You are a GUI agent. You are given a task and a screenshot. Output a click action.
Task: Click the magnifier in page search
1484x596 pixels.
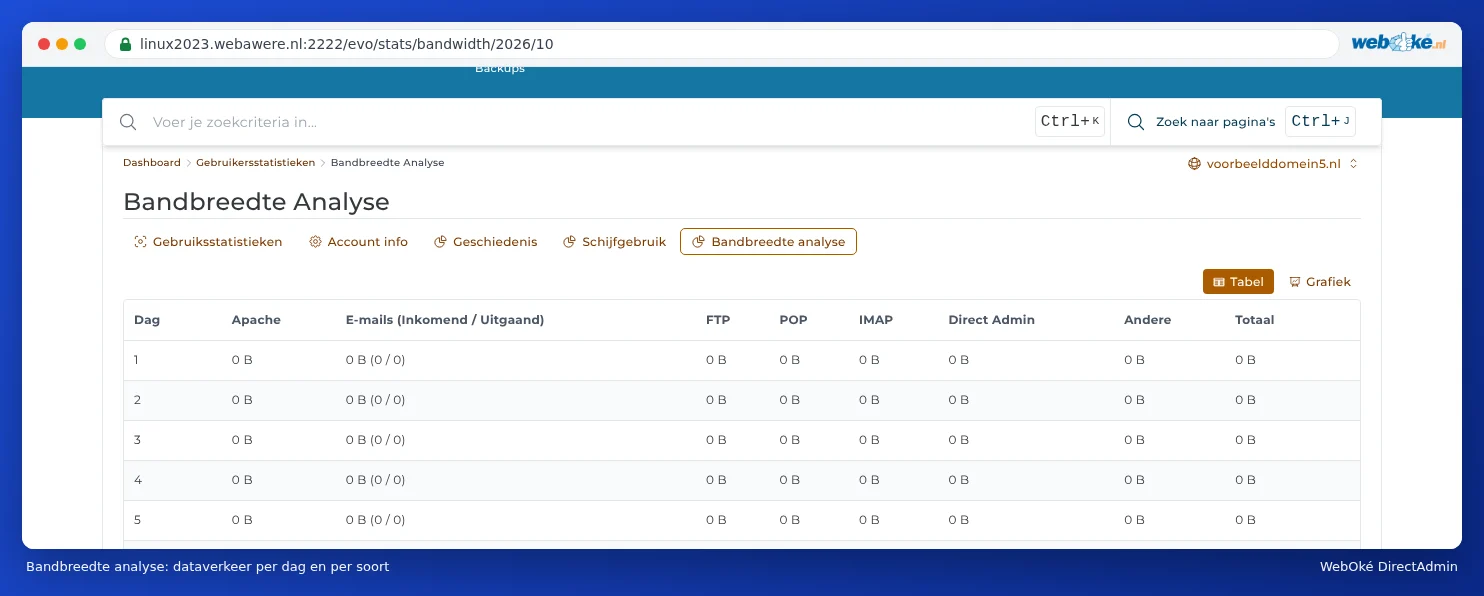[x=1136, y=122]
